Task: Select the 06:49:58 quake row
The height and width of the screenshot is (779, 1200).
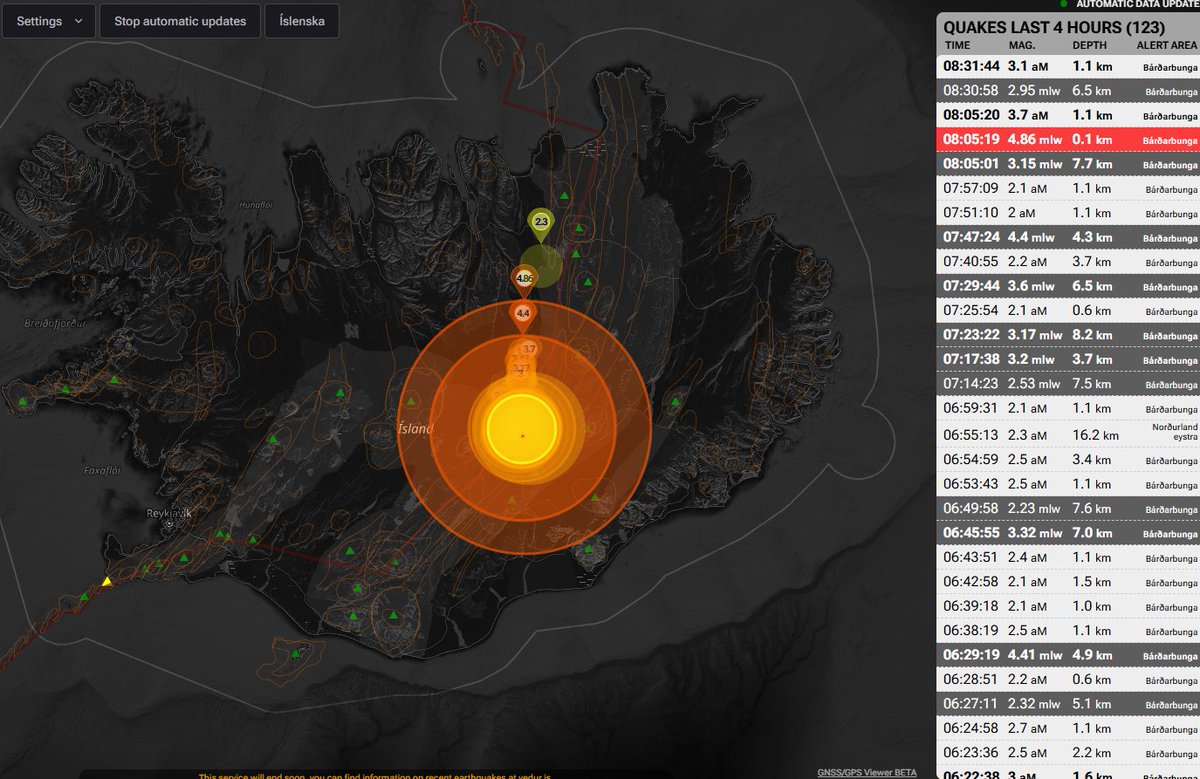Action: (1067, 509)
